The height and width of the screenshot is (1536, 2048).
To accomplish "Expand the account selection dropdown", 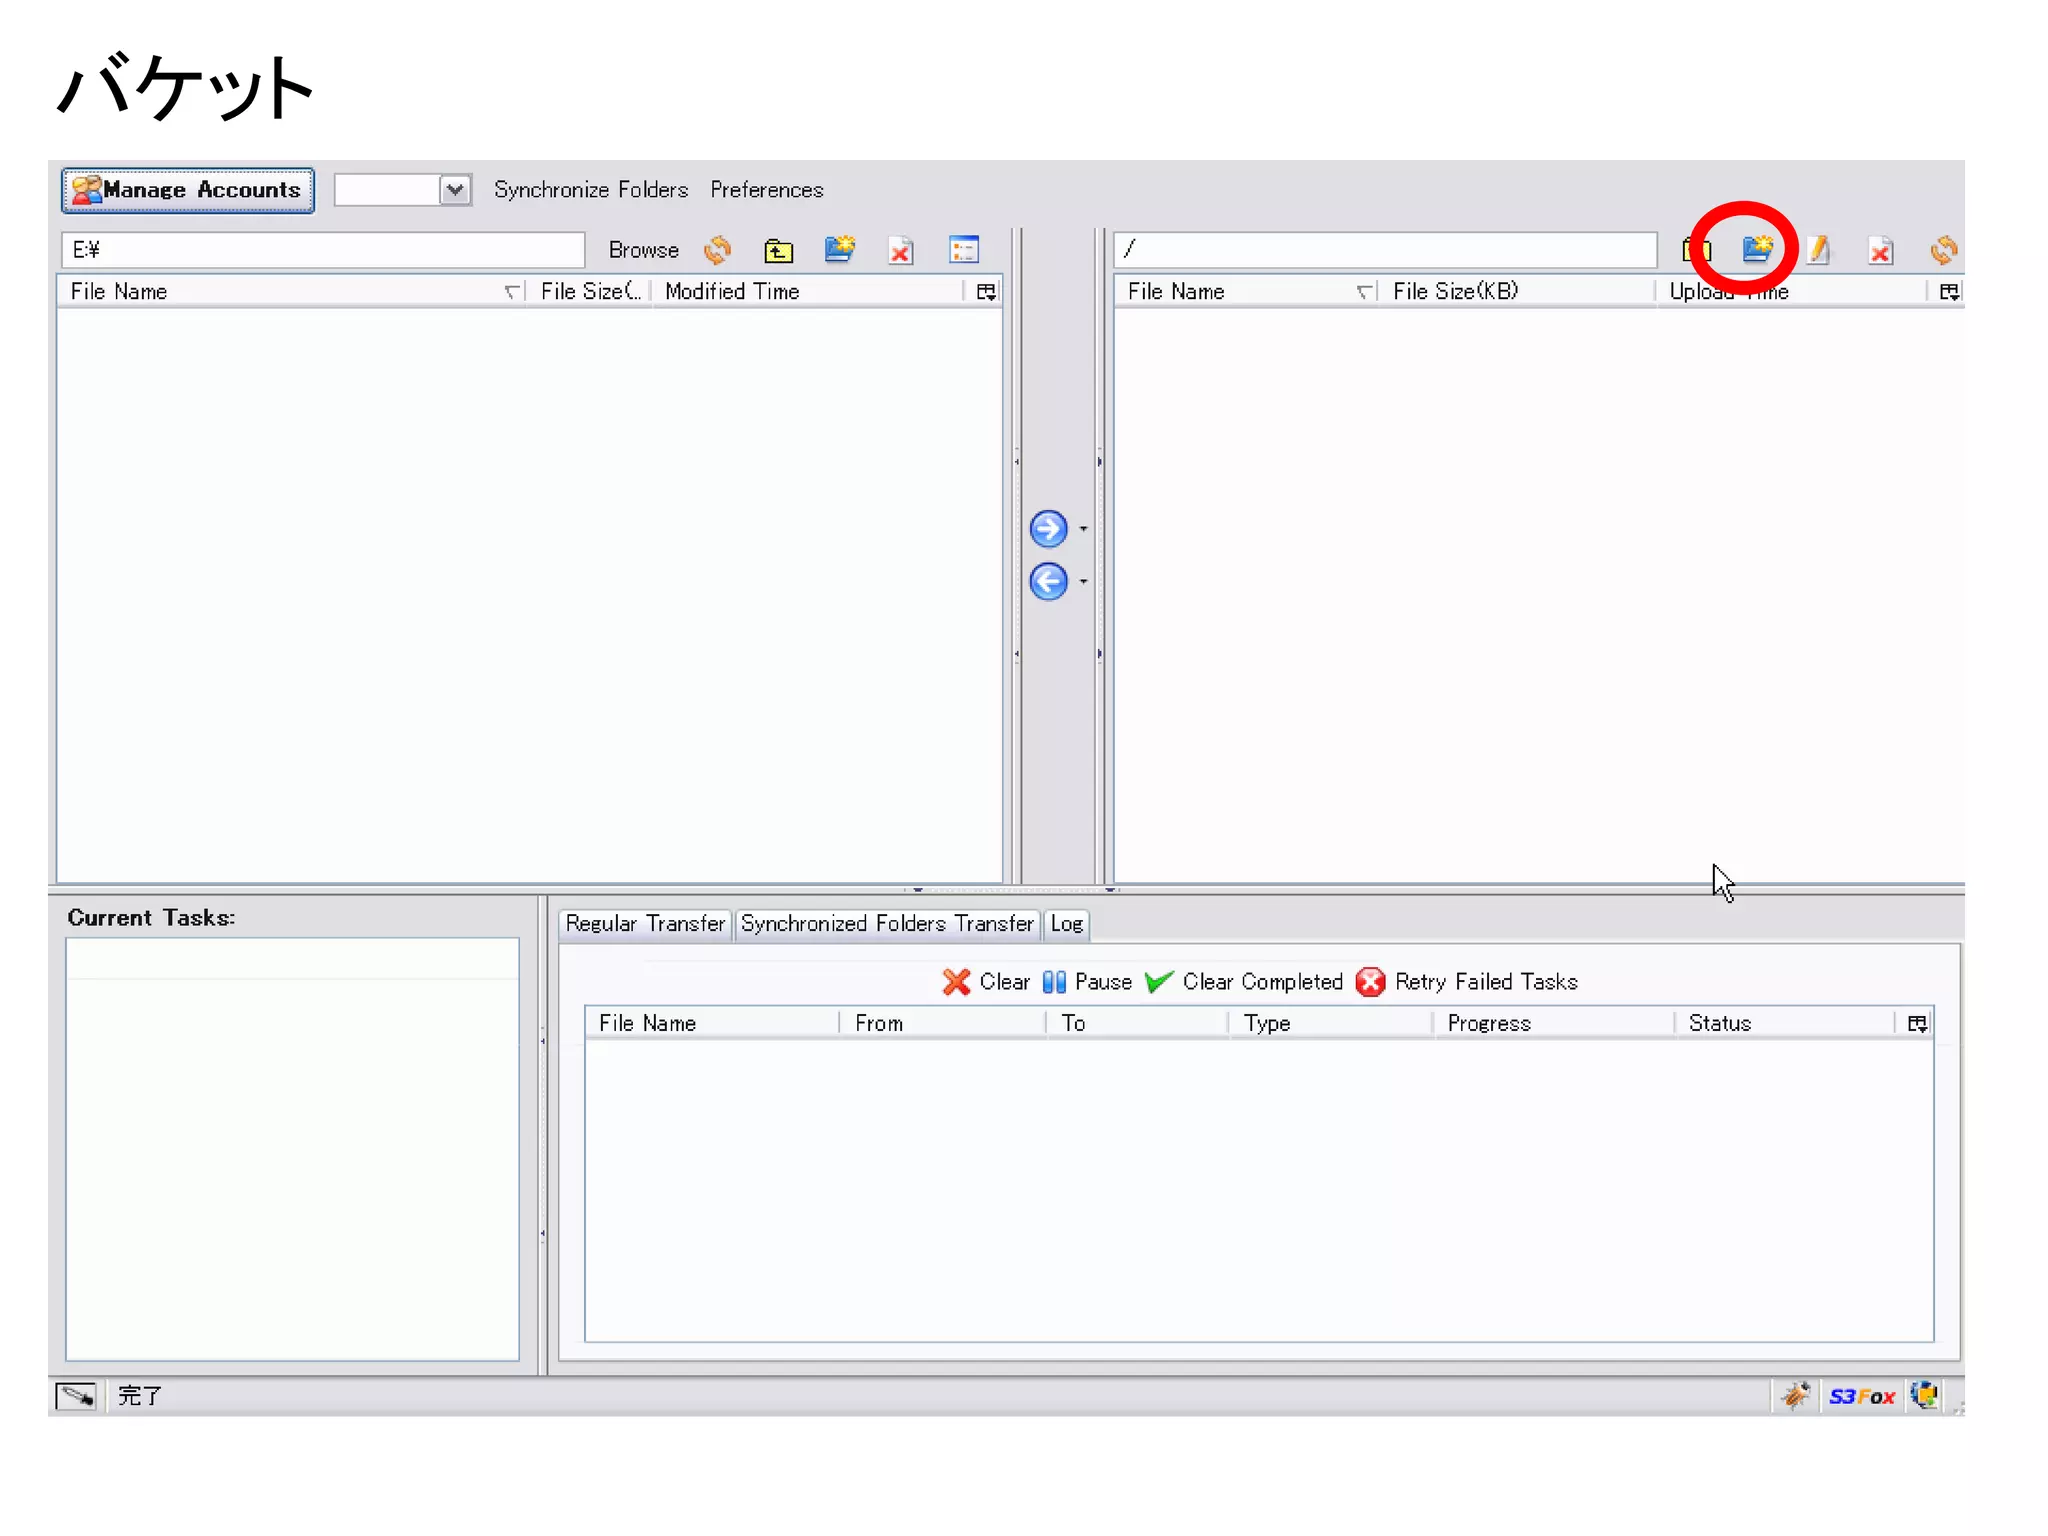I will 455,189.
